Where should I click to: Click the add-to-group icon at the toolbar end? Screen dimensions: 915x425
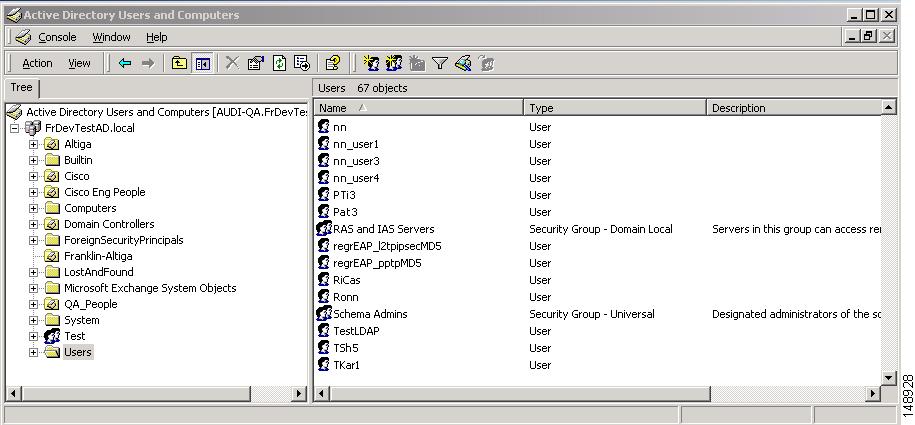pyautogui.click(x=486, y=63)
